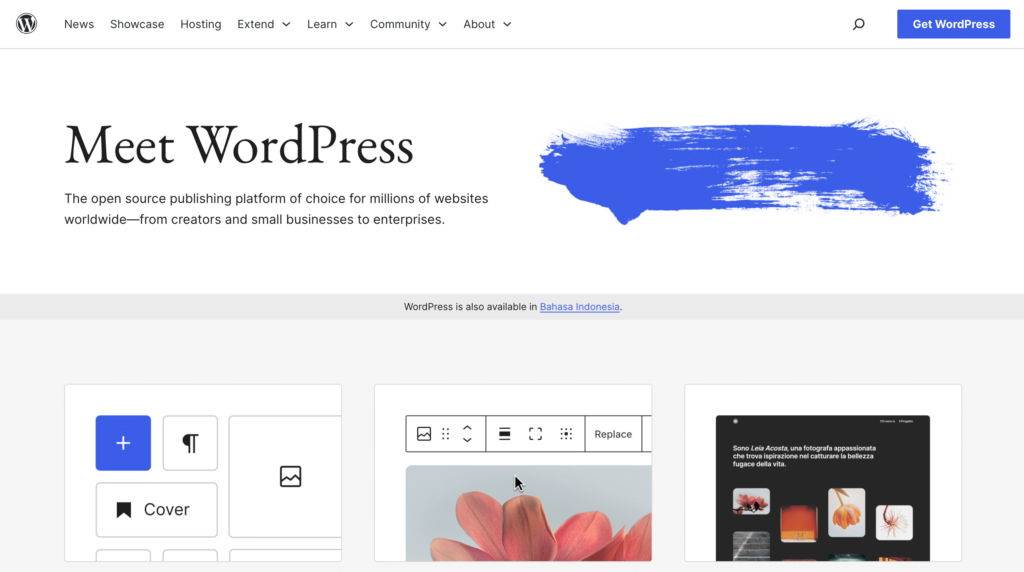The height and width of the screenshot is (572, 1024).
Task: Click the move up arrow in the block toolbar
Action: pyautogui.click(x=467, y=428)
